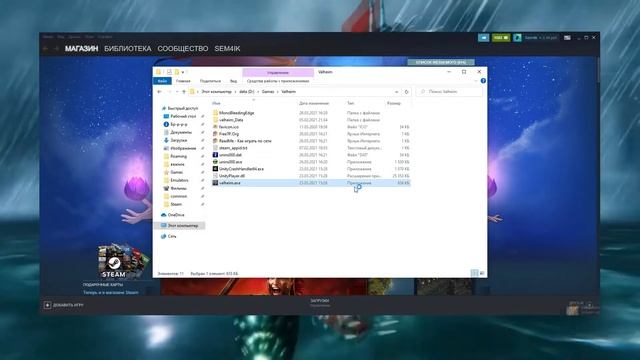Screen dimensions: 640x360
Task: Click the Big Picture mode icon in Steam
Action: click(567, 38)
